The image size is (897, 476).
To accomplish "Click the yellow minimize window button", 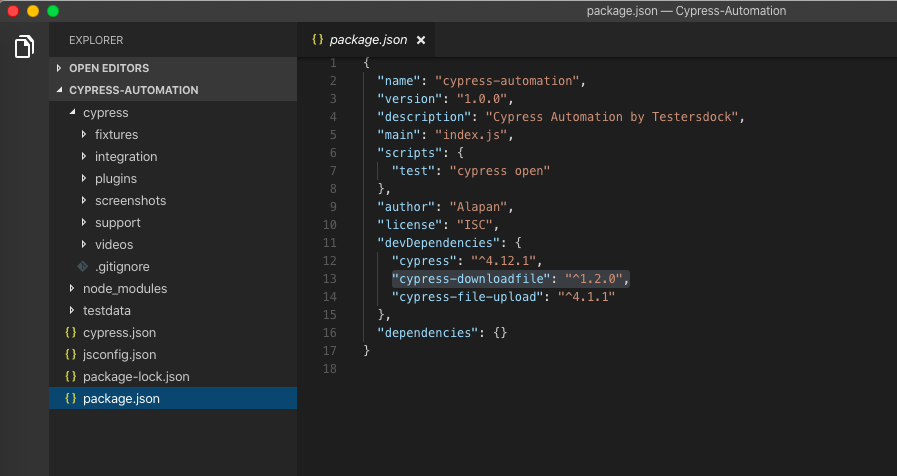I will coord(33,11).
